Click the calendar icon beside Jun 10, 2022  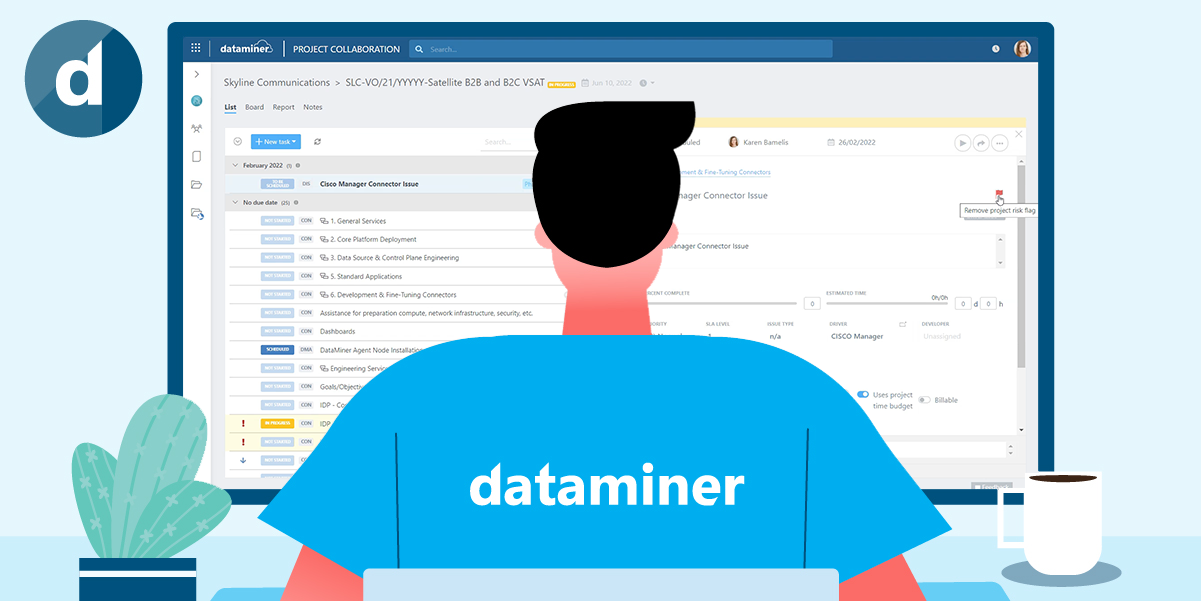tap(584, 83)
